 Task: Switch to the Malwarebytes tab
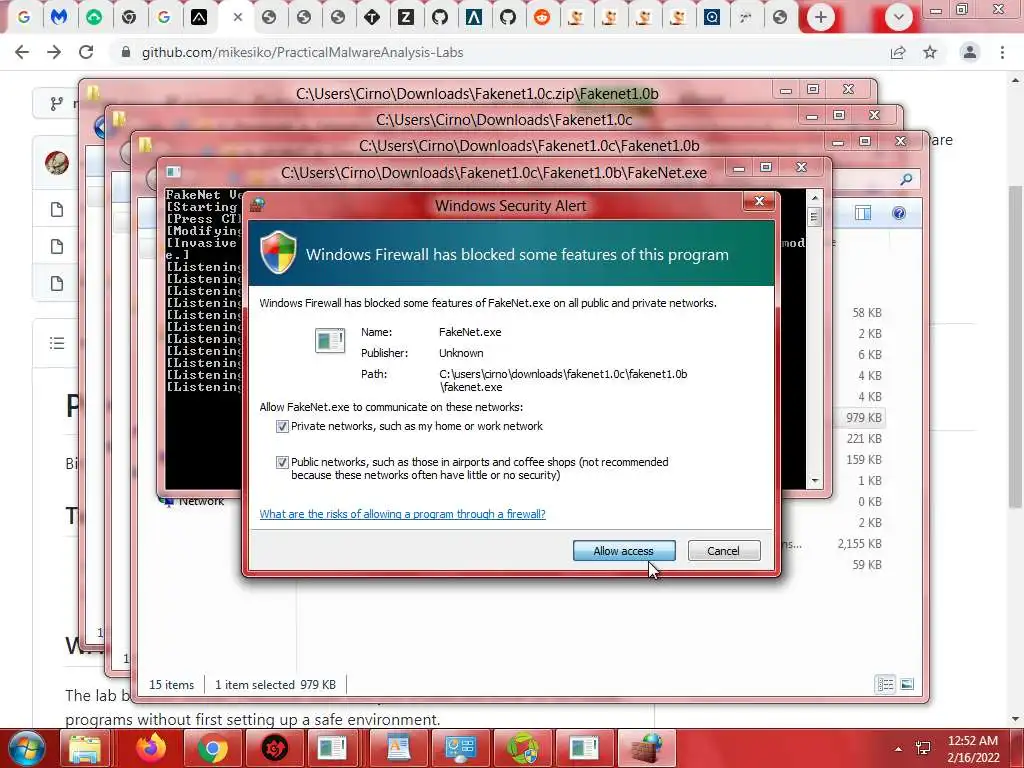click(59, 17)
